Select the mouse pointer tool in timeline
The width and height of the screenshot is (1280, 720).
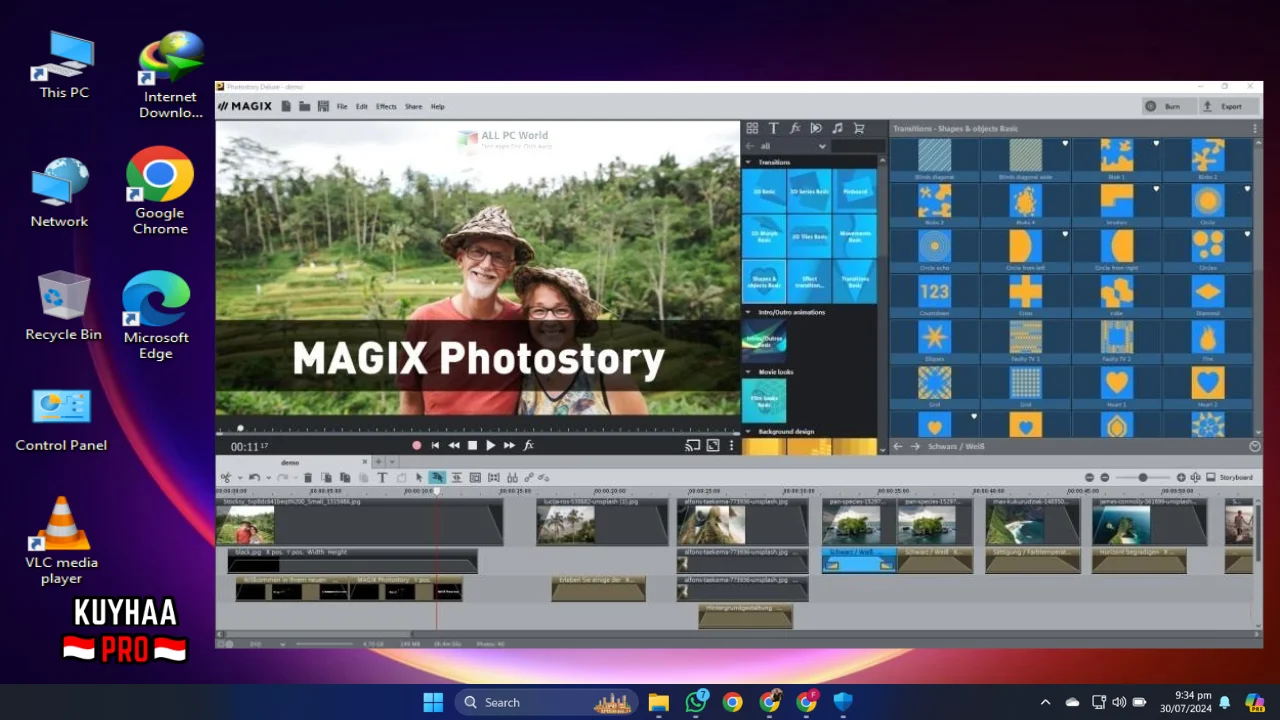tap(419, 478)
